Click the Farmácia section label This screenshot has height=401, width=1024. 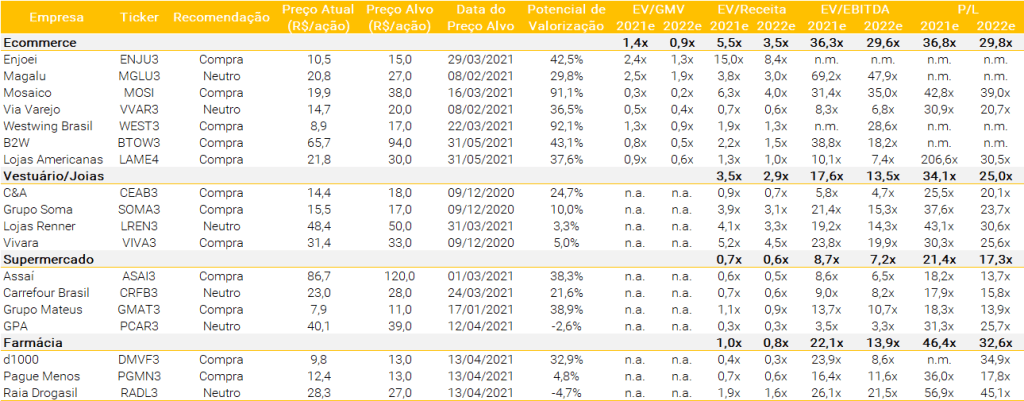[x=34, y=344]
